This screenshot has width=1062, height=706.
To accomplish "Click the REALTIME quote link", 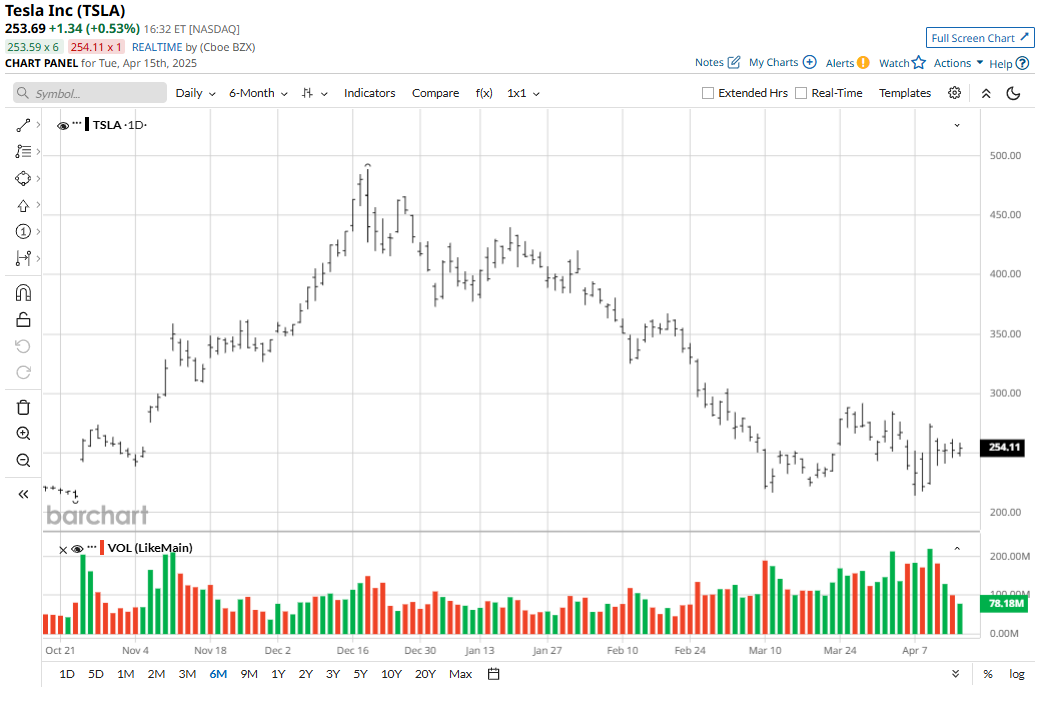I will pos(156,47).
